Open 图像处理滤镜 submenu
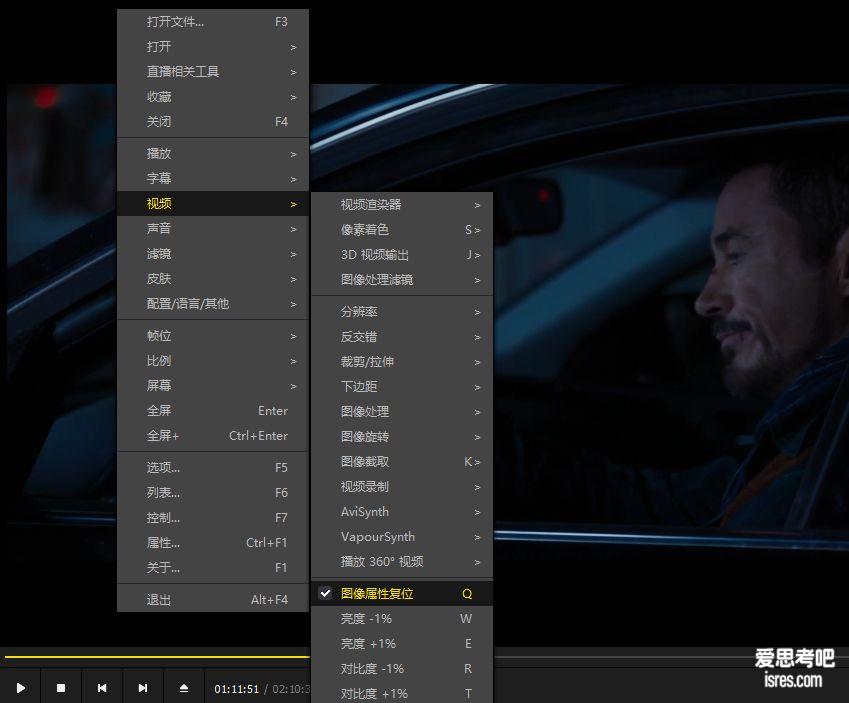The width and height of the screenshot is (849, 703). pos(402,279)
